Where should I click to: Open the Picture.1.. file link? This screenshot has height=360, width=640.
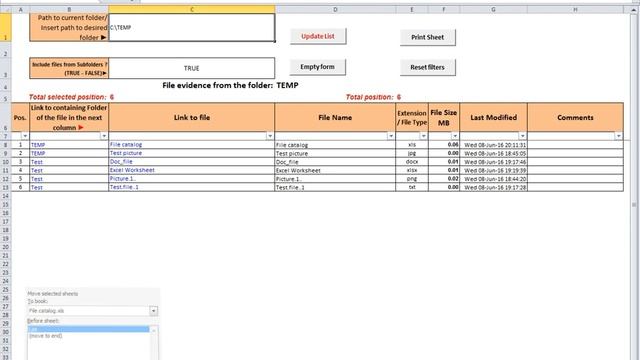point(123,179)
